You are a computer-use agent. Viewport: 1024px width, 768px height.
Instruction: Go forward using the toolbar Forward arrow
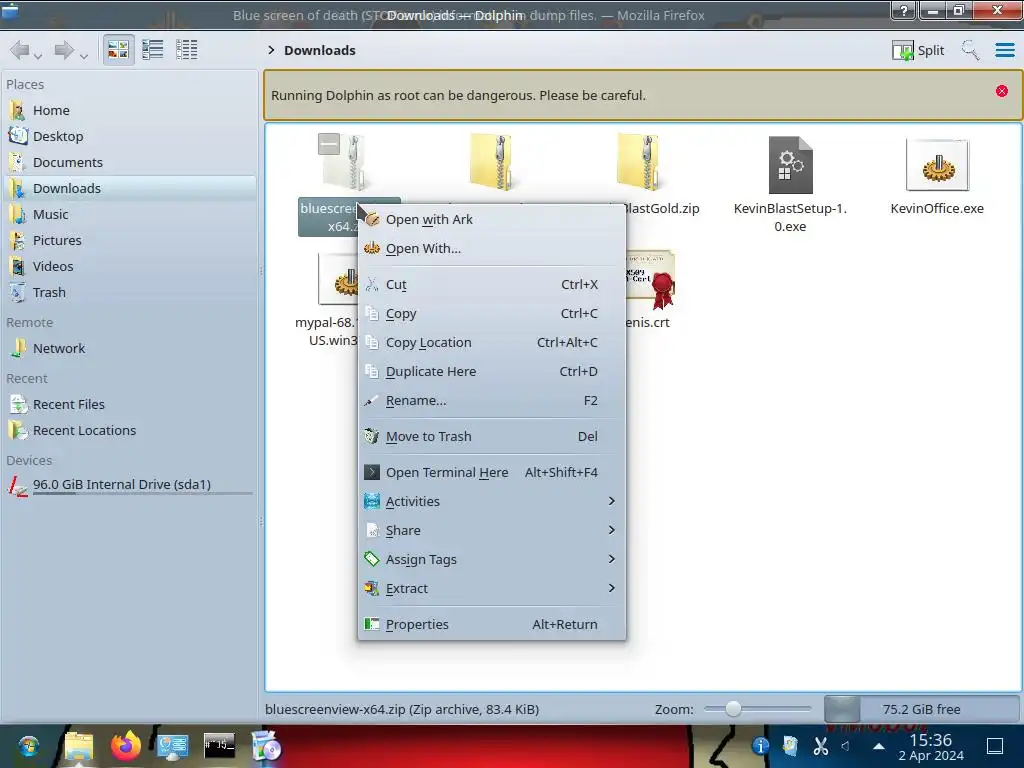coord(64,50)
